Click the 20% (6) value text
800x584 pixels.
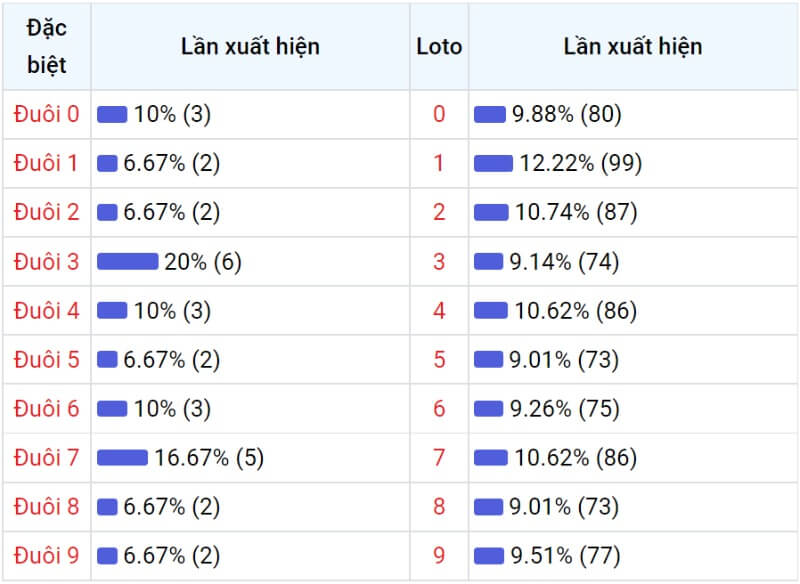203,262
